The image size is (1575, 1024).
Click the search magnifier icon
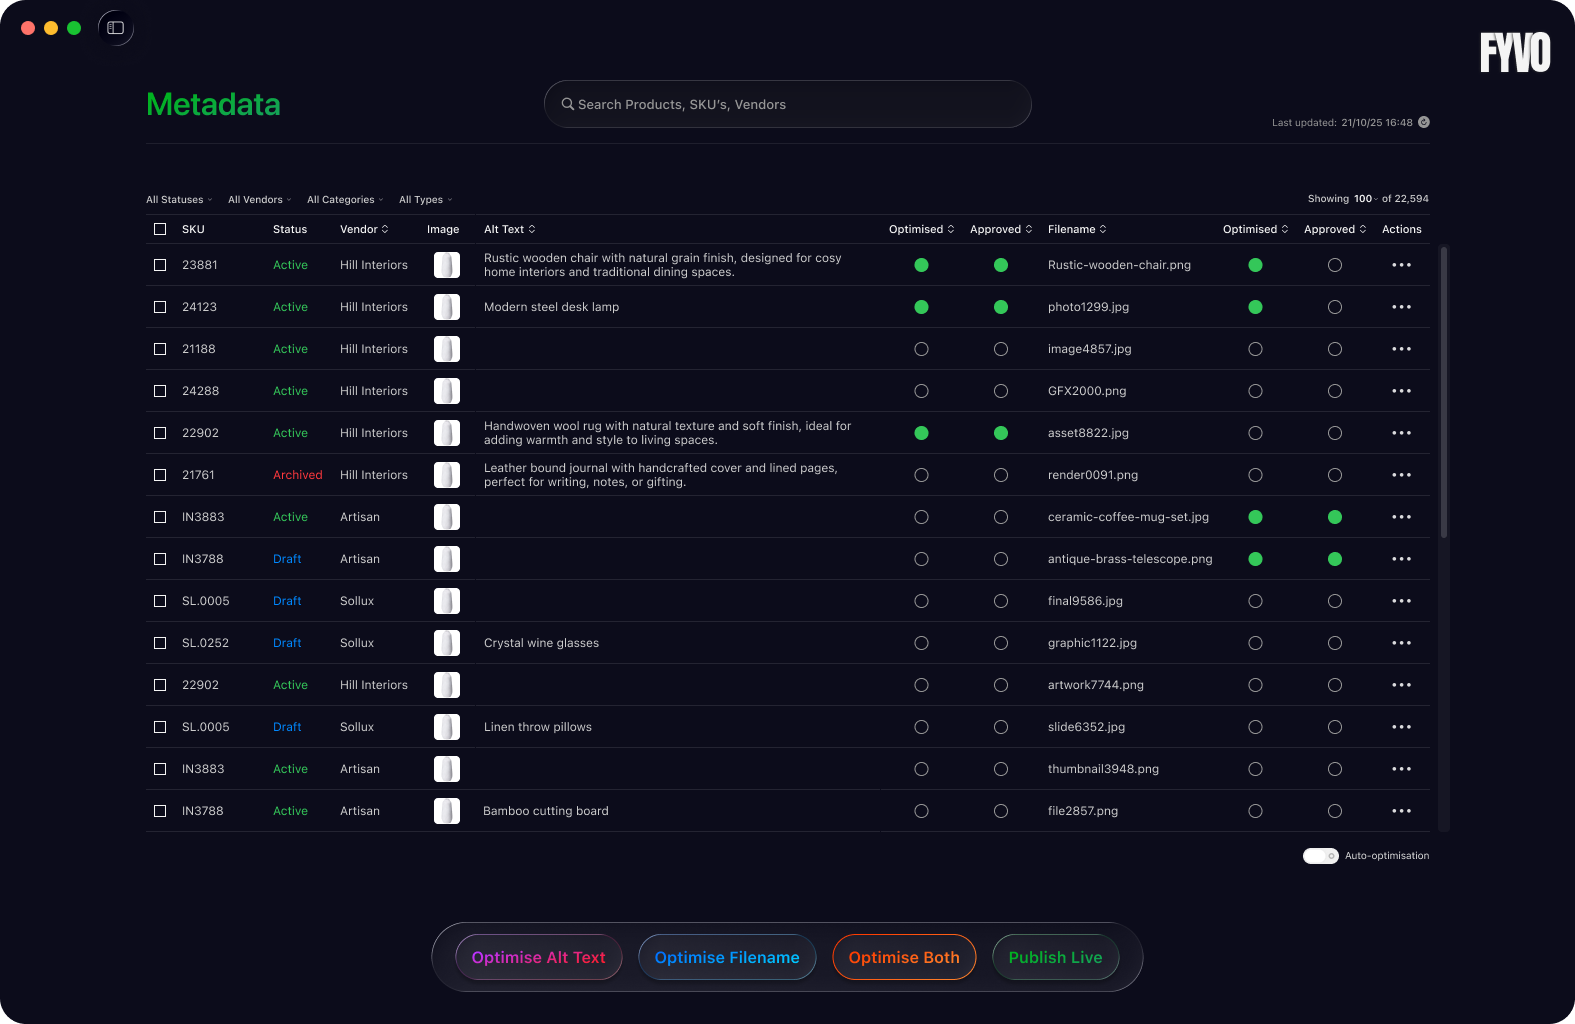coord(567,104)
